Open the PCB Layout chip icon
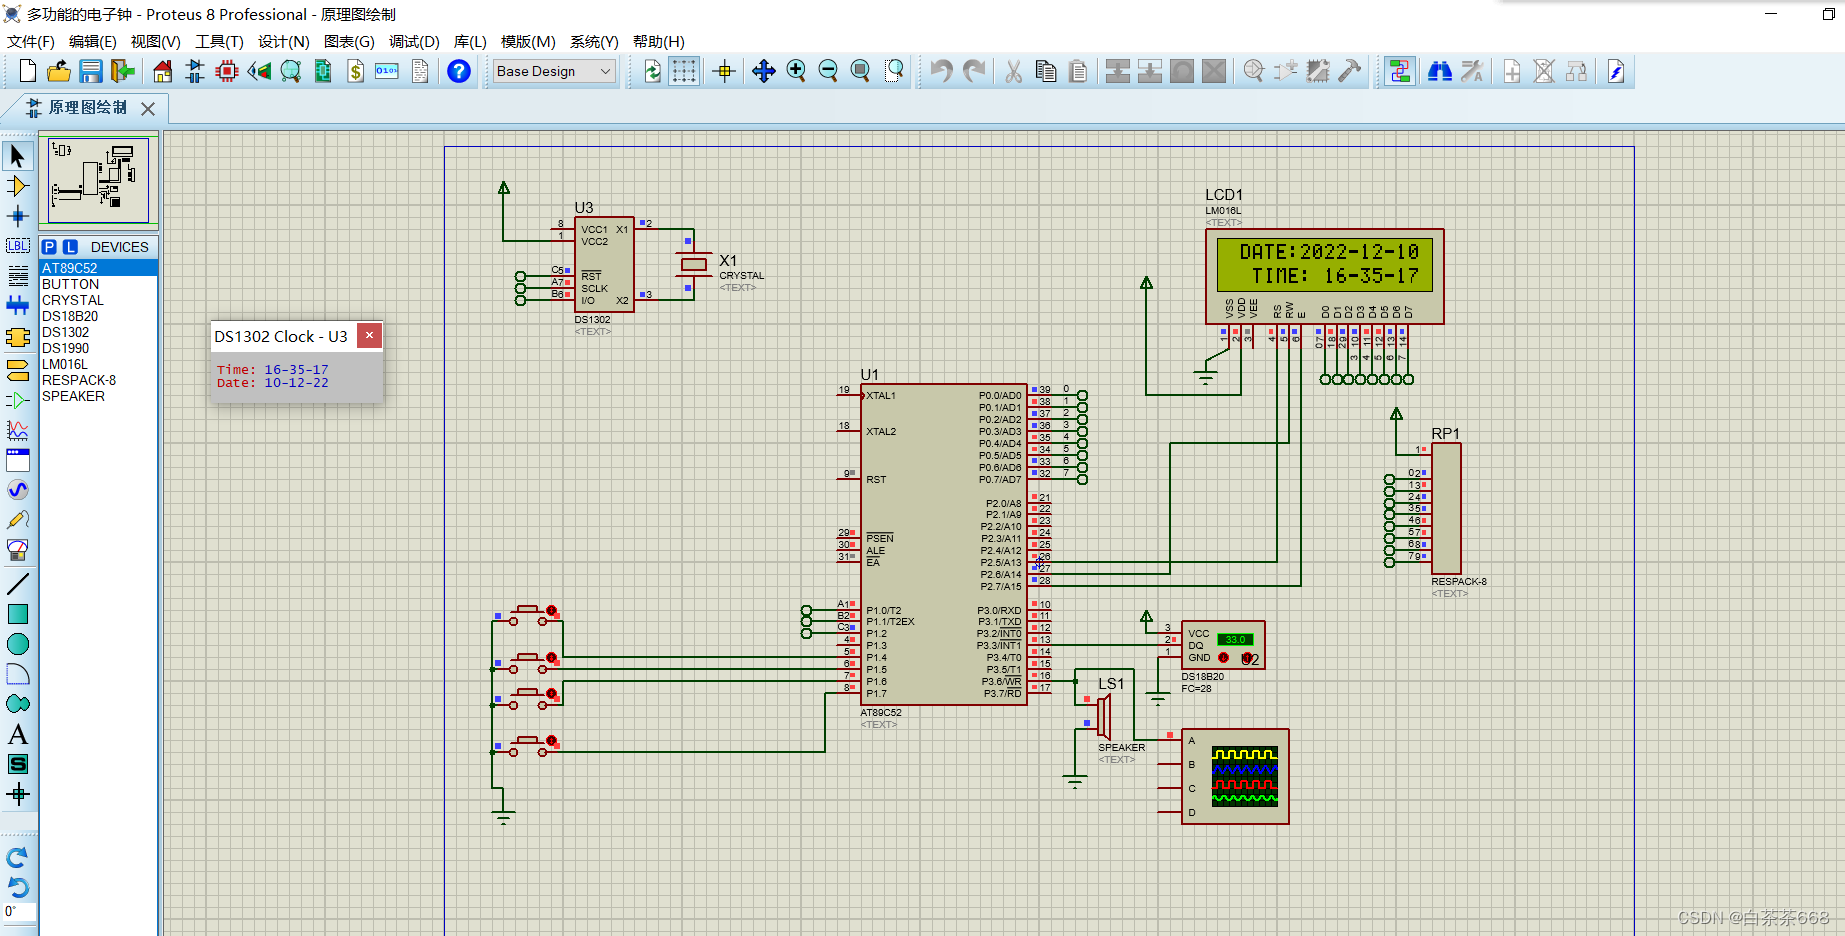The image size is (1845, 936). (x=227, y=71)
